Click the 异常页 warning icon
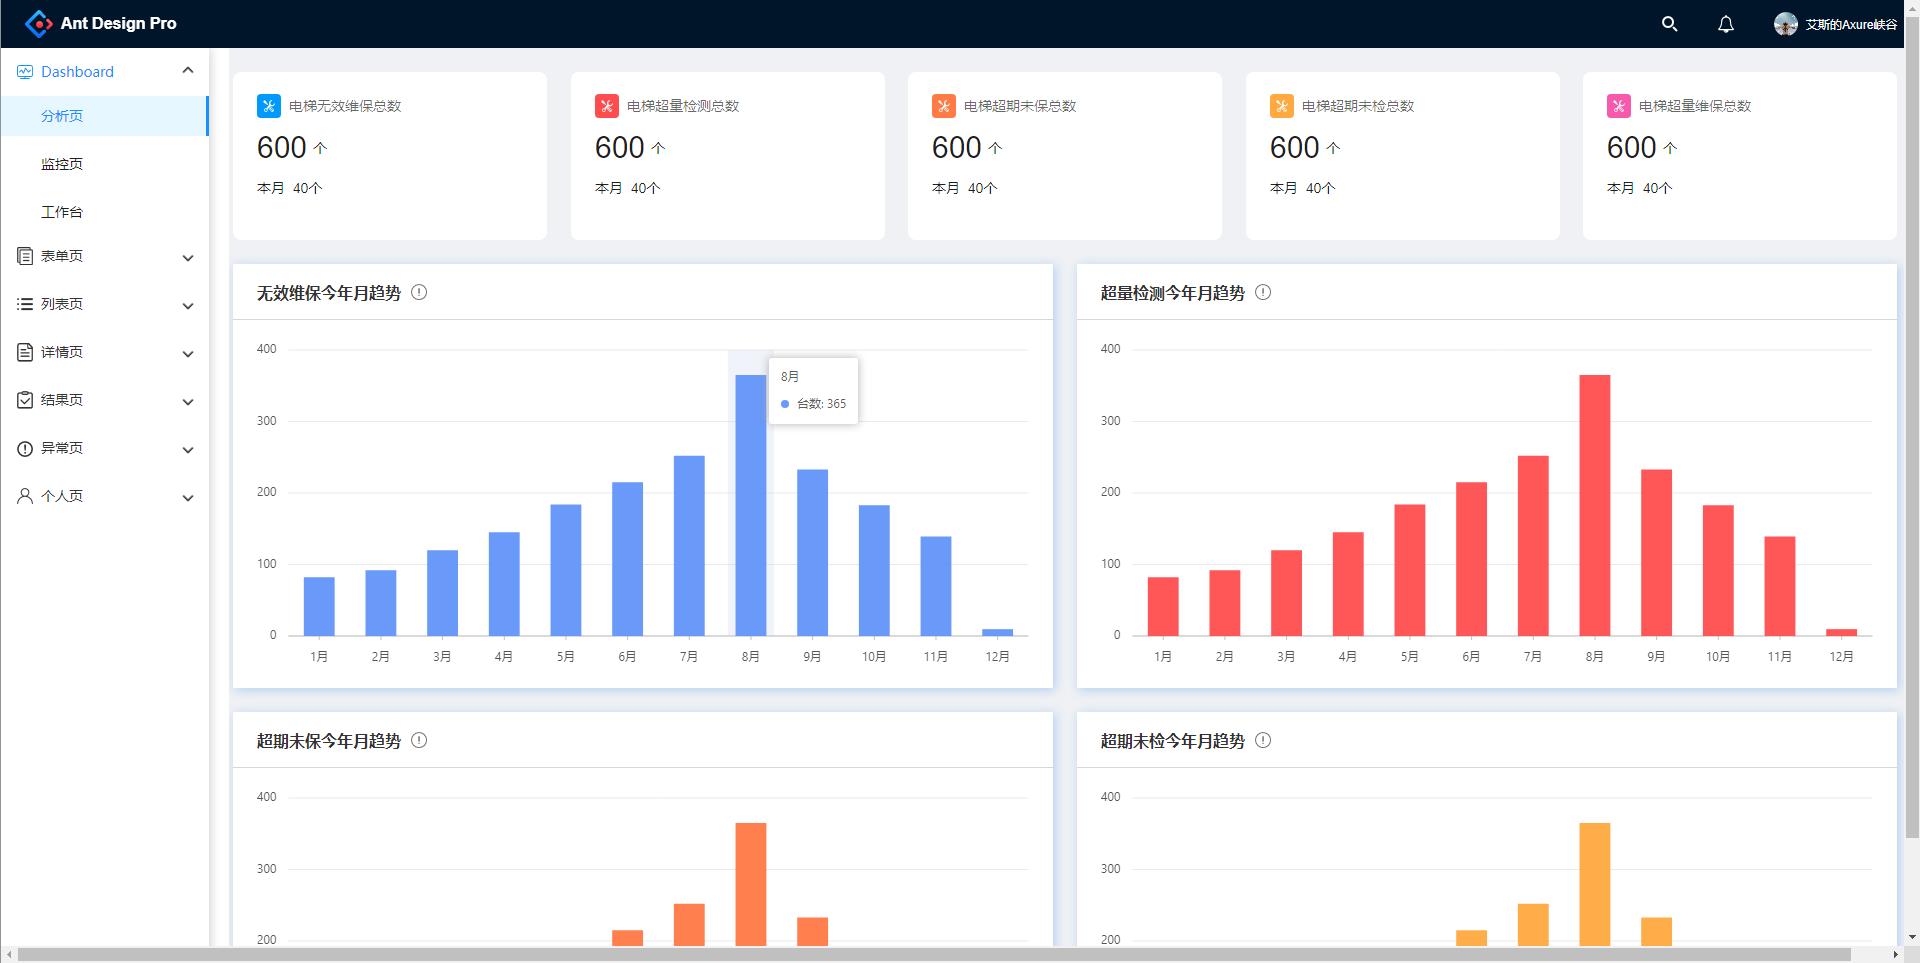The image size is (1920, 963). point(25,449)
